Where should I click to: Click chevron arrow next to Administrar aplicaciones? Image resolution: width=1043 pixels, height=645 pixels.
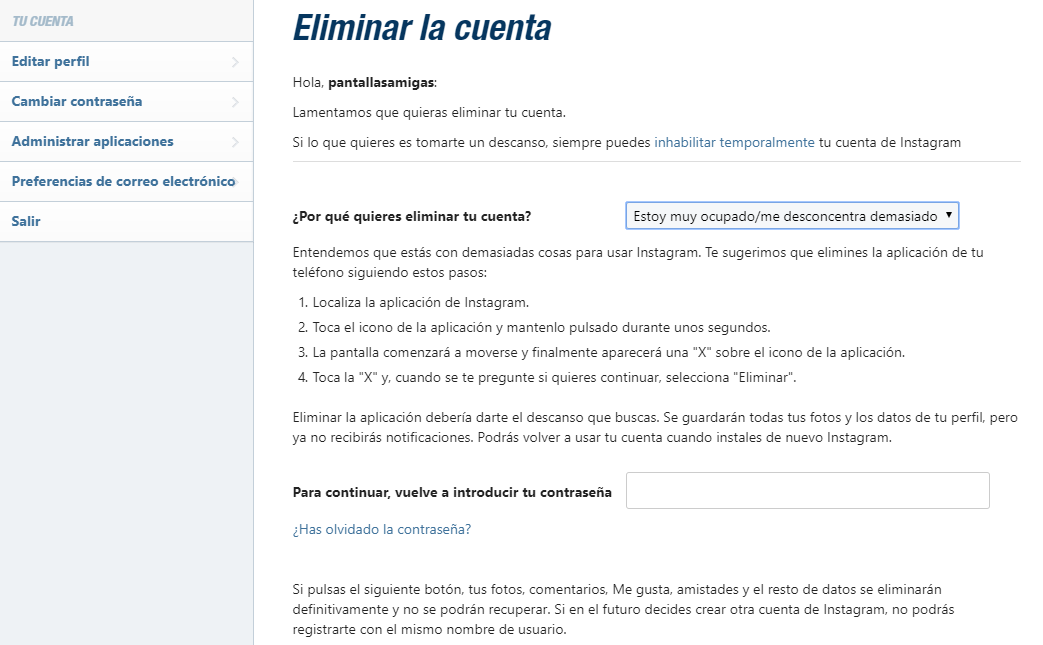click(235, 142)
